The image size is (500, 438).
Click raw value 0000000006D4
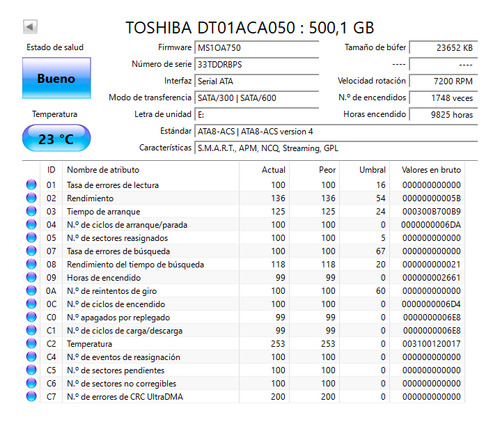tap(431, 304)
